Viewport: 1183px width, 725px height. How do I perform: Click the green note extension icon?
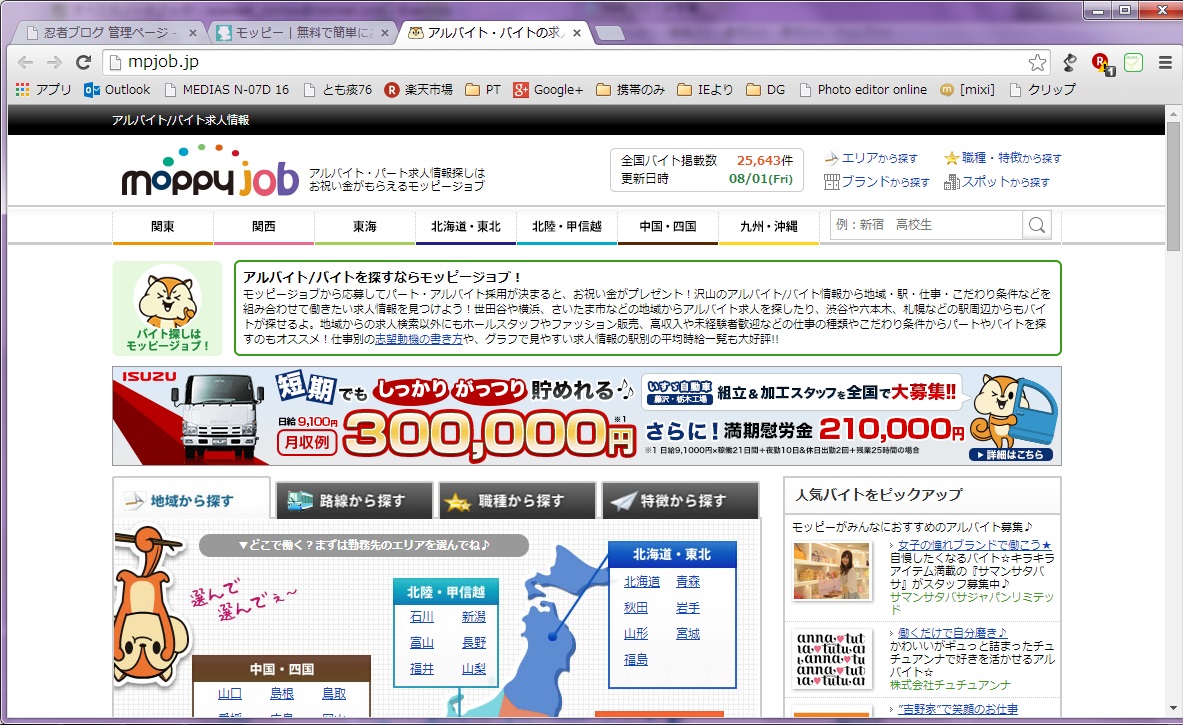(x=1133, y=63)
